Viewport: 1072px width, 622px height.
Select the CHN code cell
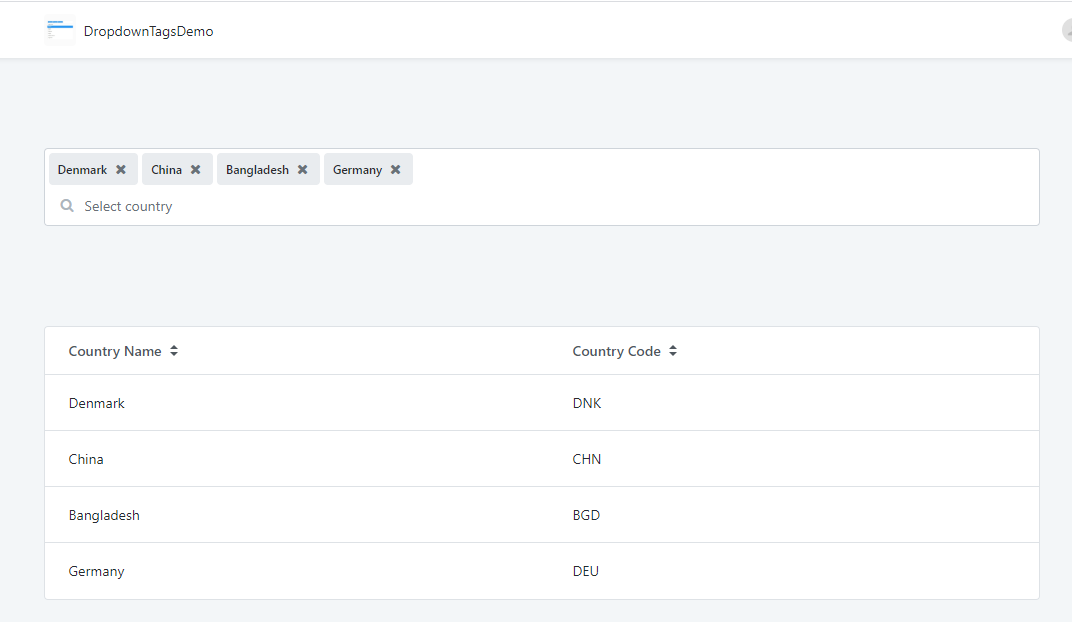click(587, 459)
